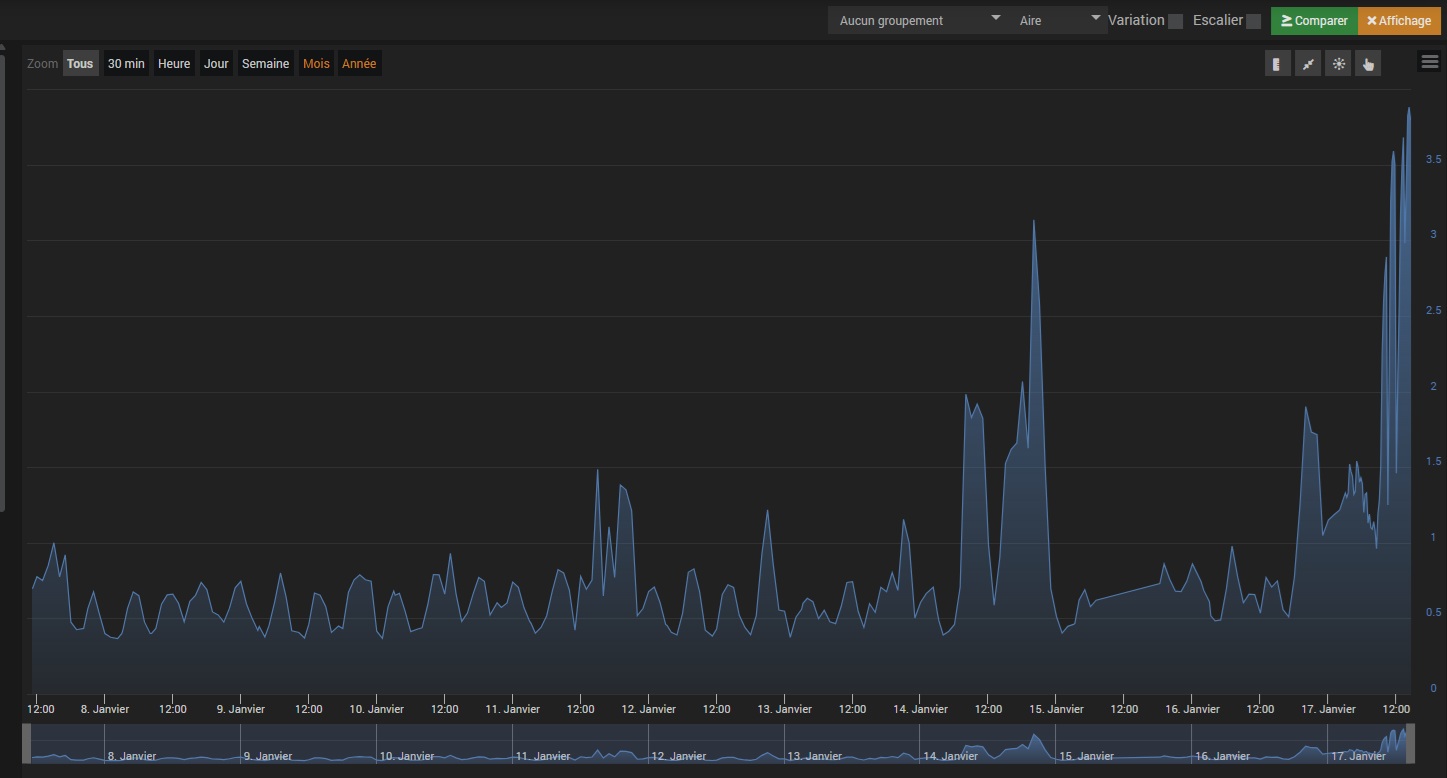1447x778 pixels.
Task: Open the Aire chart type dropdown
Action: (x=1057, y=20)
